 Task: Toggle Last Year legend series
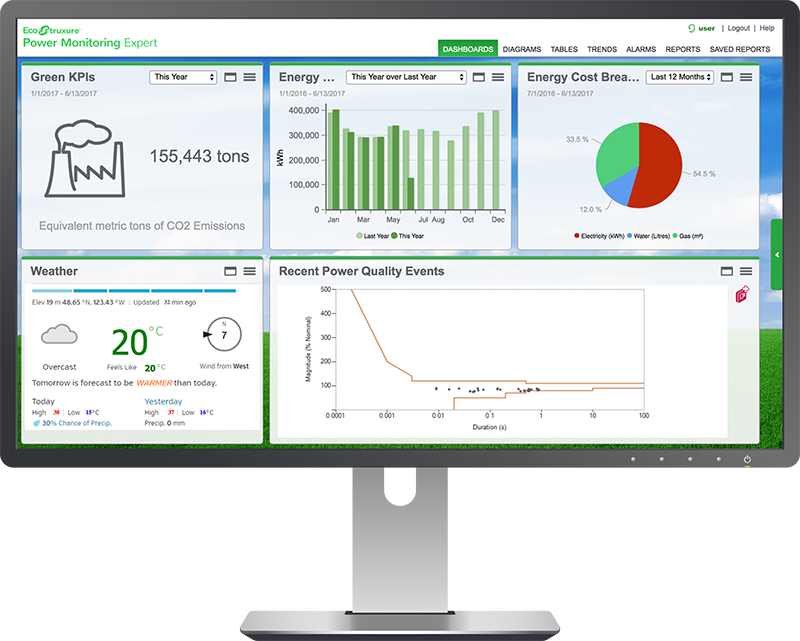(x=373, y=236)
